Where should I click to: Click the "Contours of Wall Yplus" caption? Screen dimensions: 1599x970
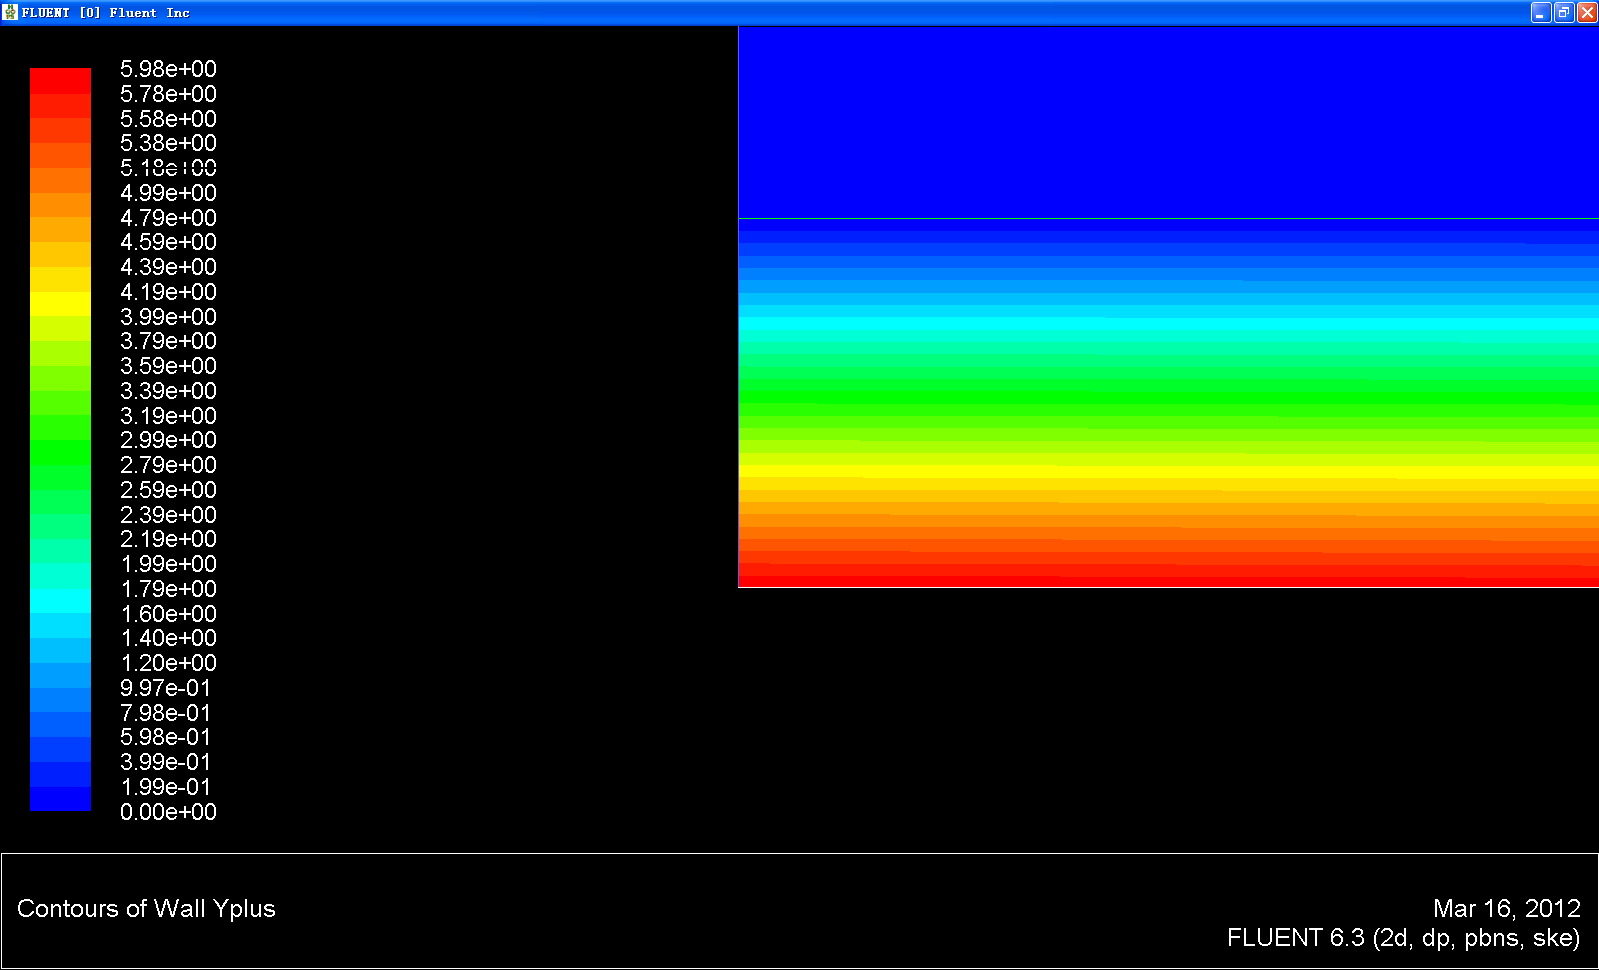point(146,909)
